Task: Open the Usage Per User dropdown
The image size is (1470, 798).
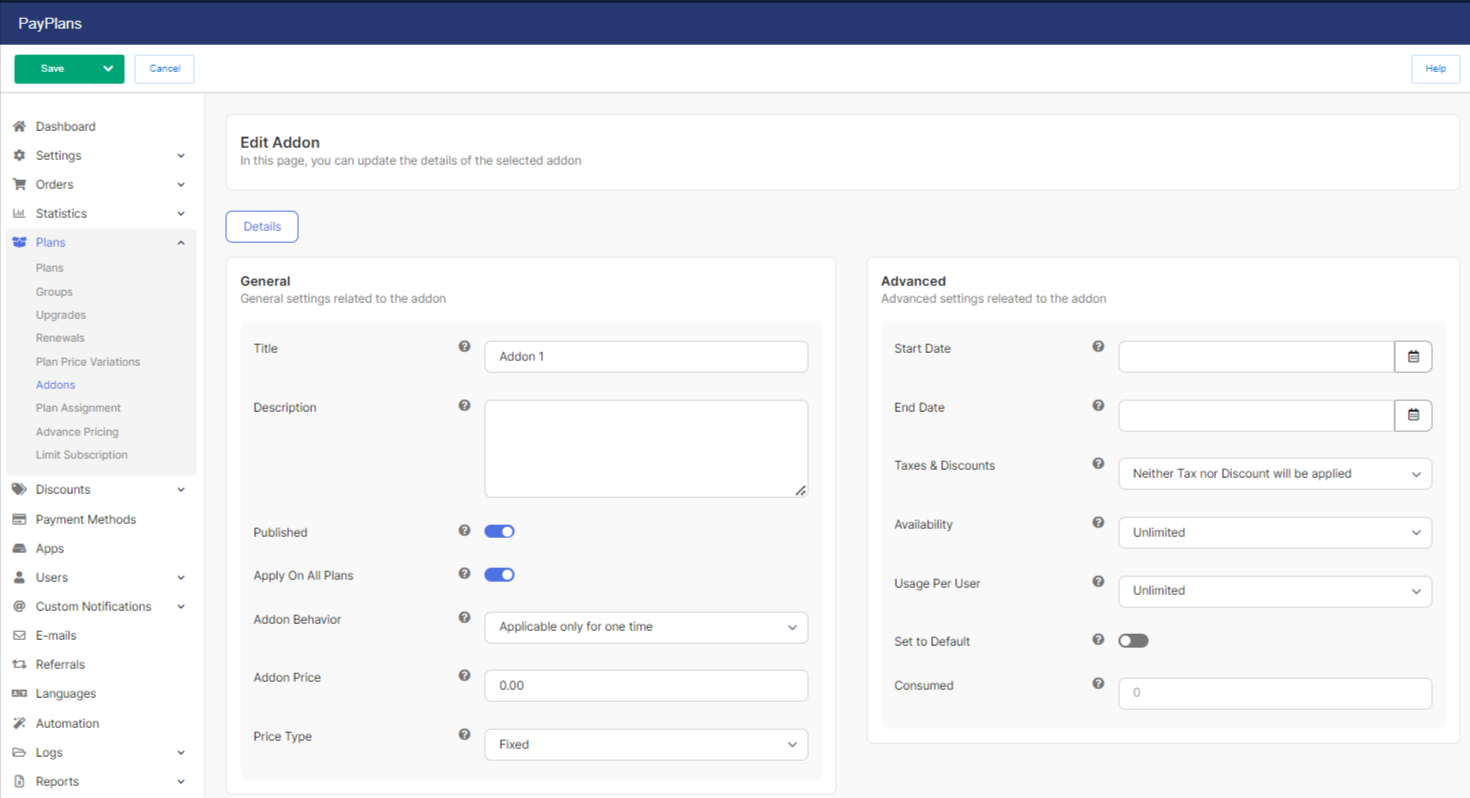Action: [1275, 591]
